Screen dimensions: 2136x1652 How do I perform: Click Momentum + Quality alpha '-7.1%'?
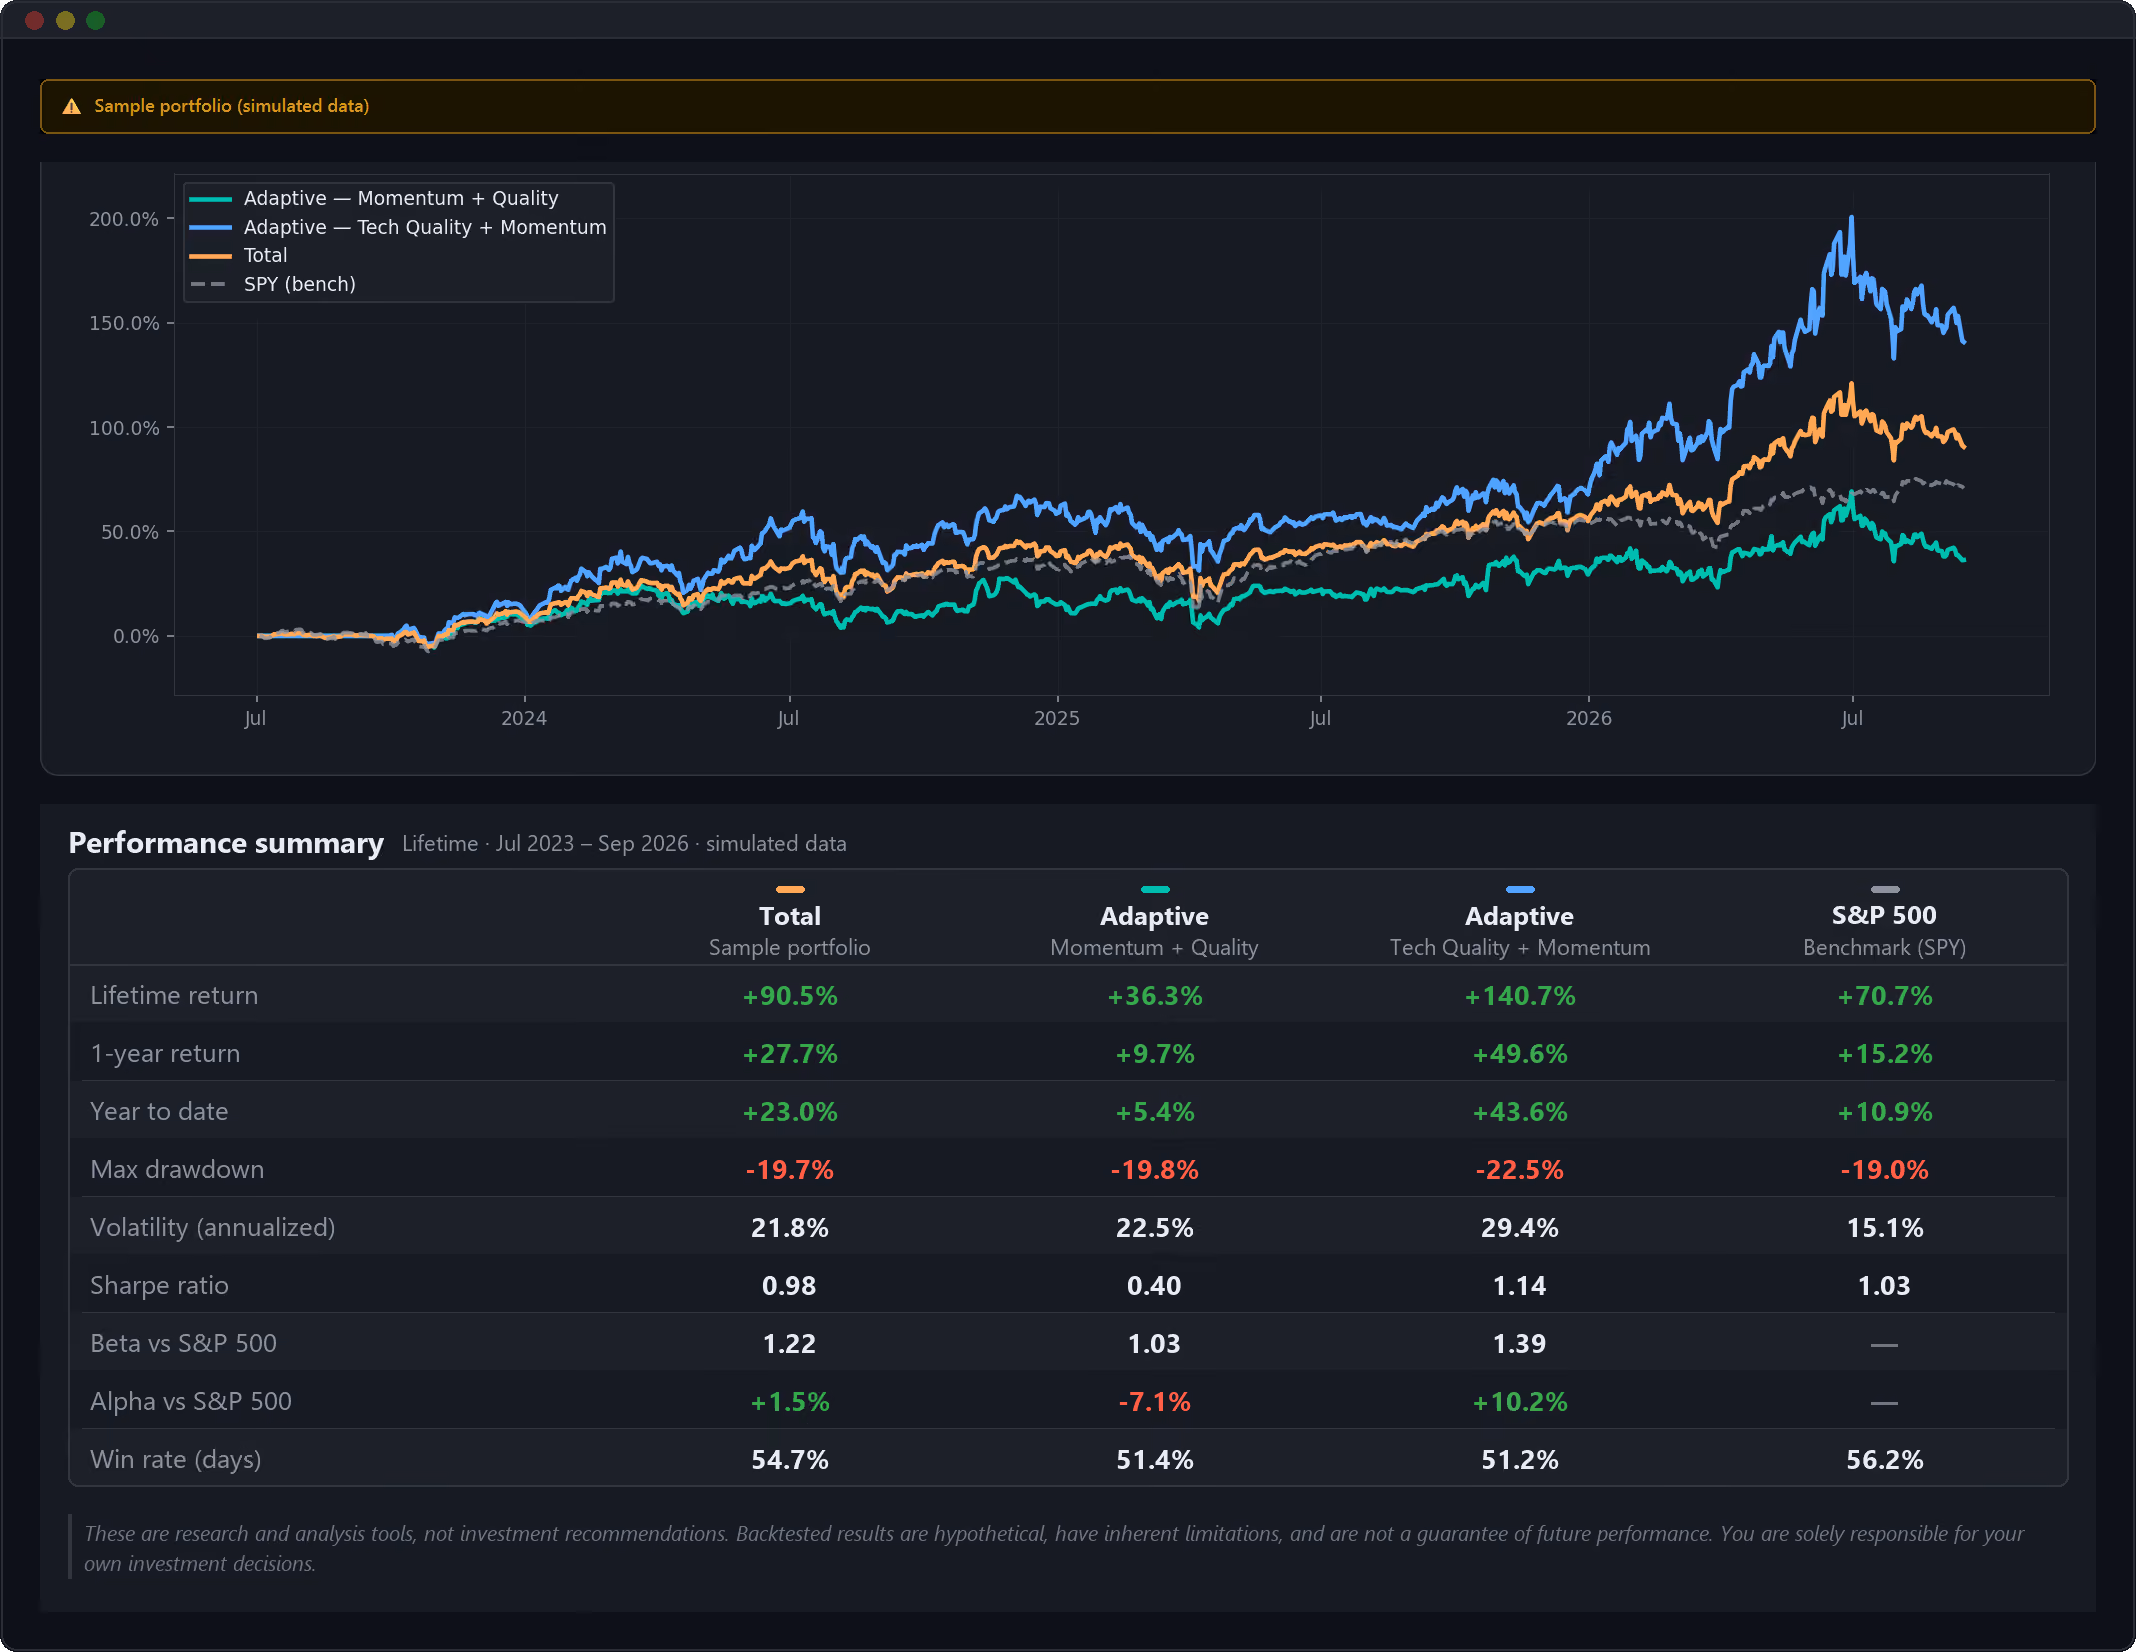point(1155,1402)
